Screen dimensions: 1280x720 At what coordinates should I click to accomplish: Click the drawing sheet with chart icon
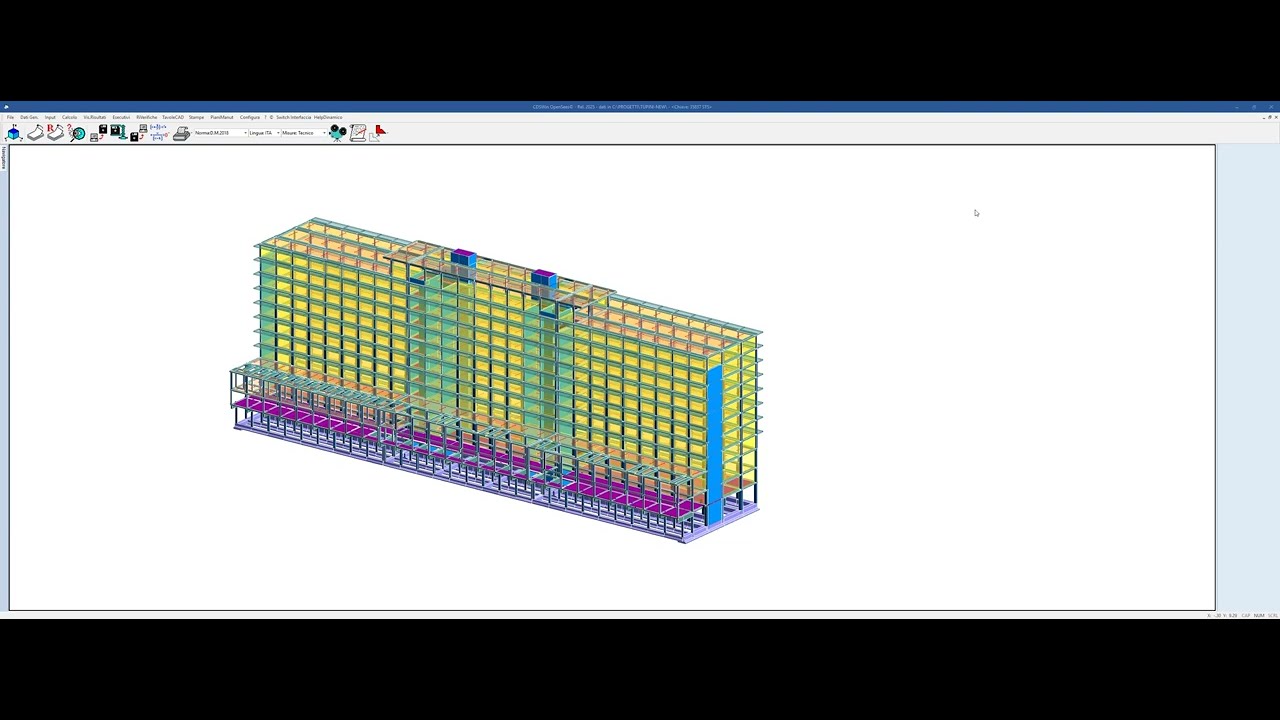point(358,133)
